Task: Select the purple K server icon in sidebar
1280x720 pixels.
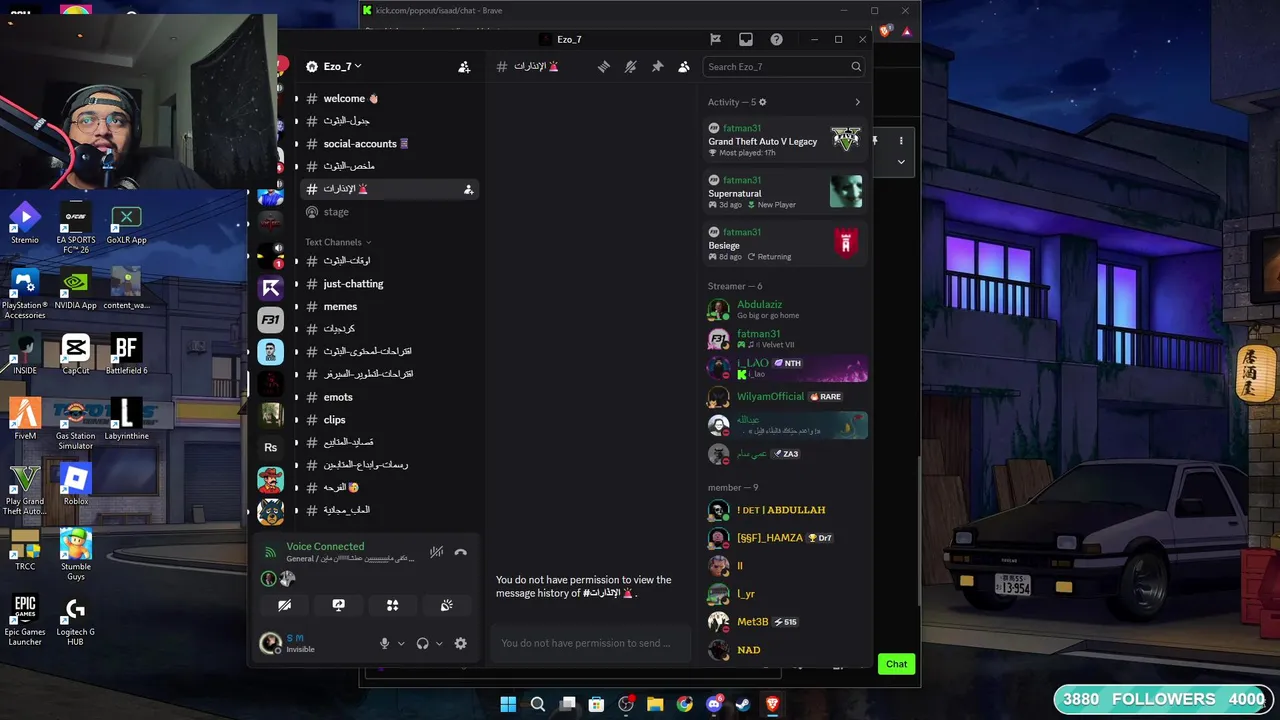Action: click(x=270, y=288)
